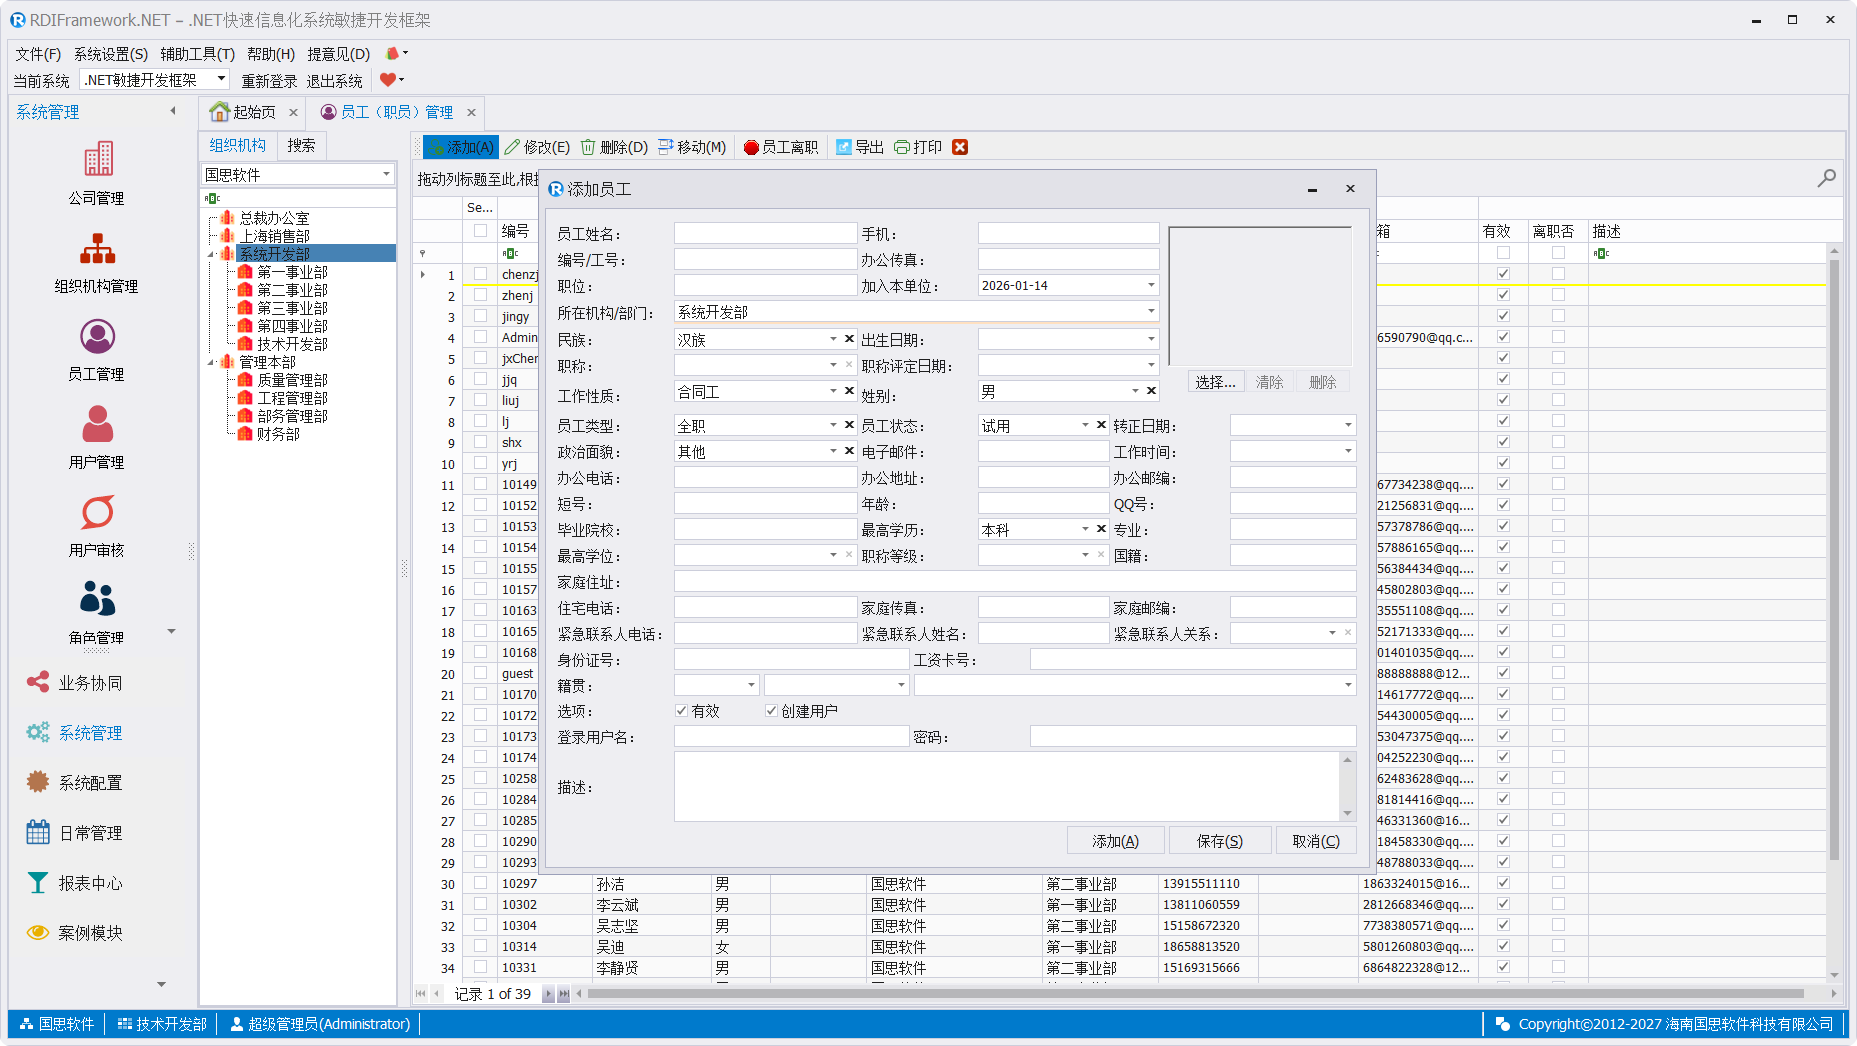Click 选择... to choose a photo
Image resolution: width=1857 pixels, height=1046 pixels.
[x=1215, y=382]
